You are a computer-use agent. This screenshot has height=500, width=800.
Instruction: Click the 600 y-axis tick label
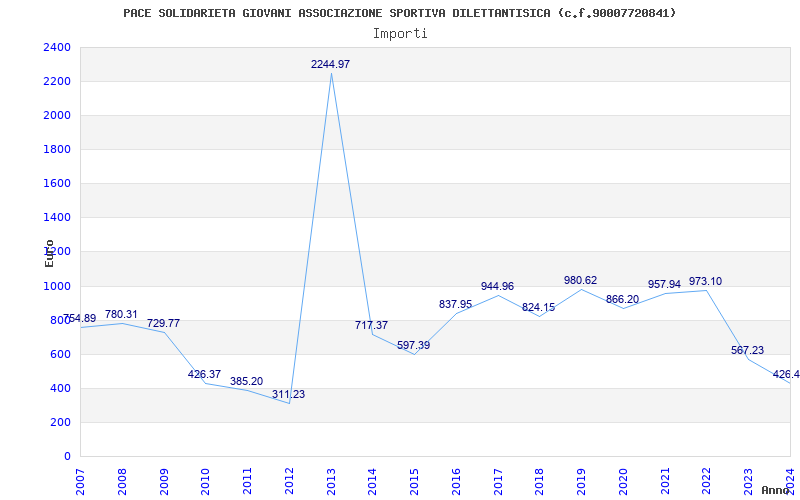coord(61,355)
